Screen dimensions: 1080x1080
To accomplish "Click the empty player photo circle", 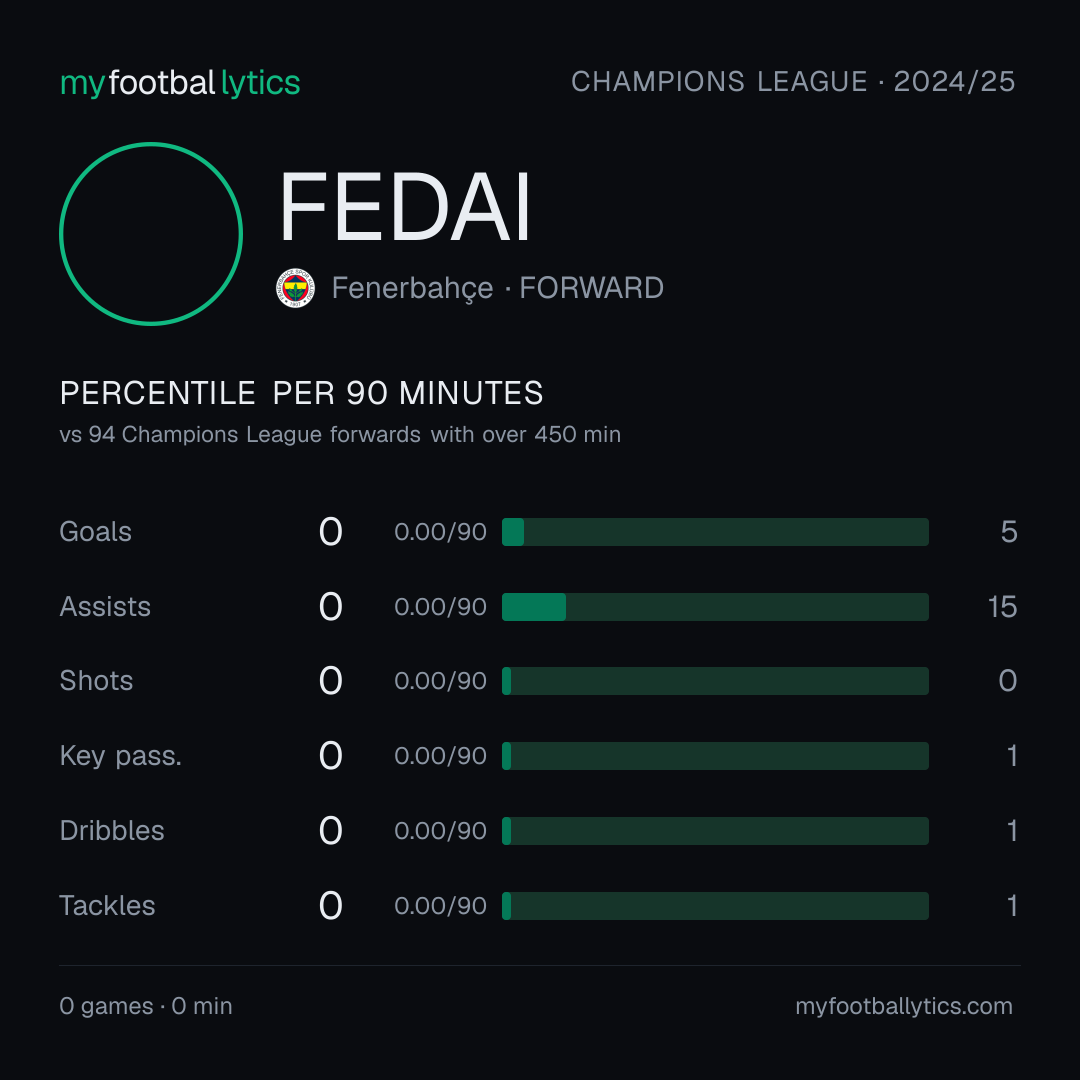I will (151, 233).
